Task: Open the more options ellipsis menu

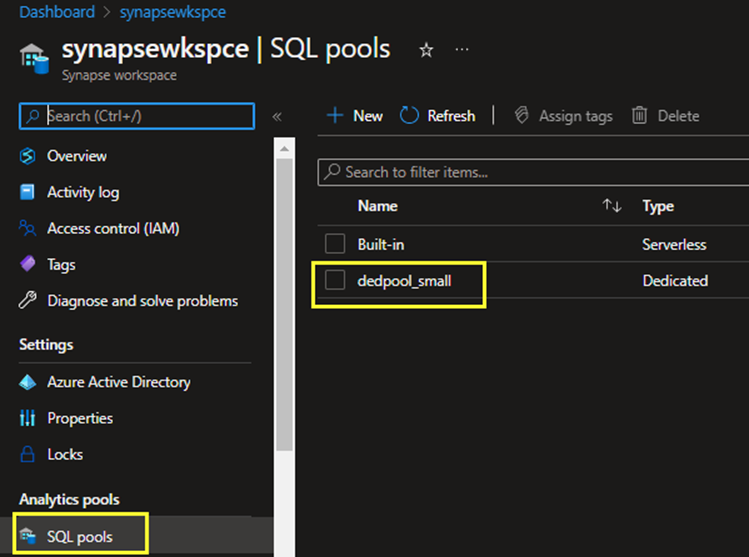Action: click(461, 49)
